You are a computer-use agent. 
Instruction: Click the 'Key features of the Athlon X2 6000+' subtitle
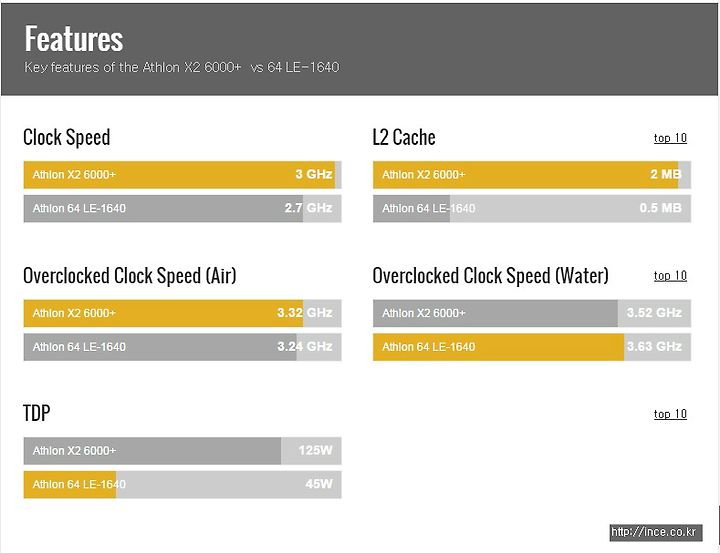[182, 67]
